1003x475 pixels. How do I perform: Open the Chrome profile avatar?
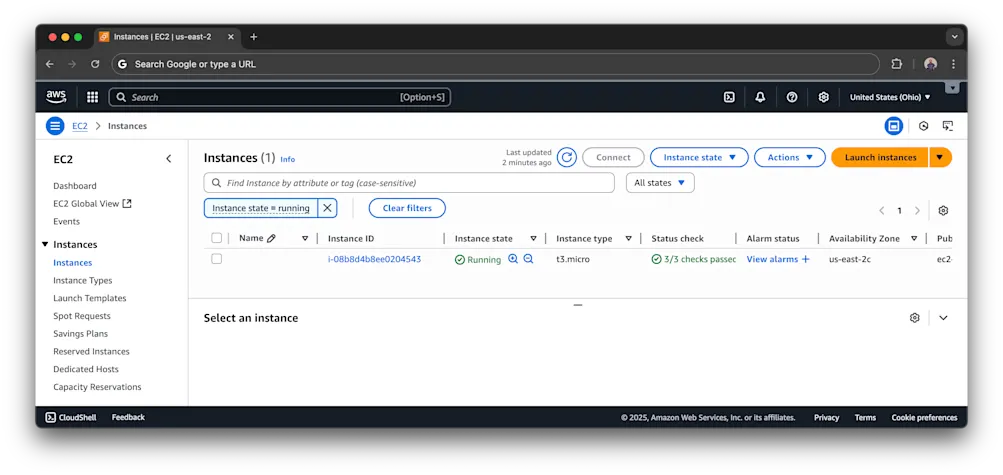point(931,64)
